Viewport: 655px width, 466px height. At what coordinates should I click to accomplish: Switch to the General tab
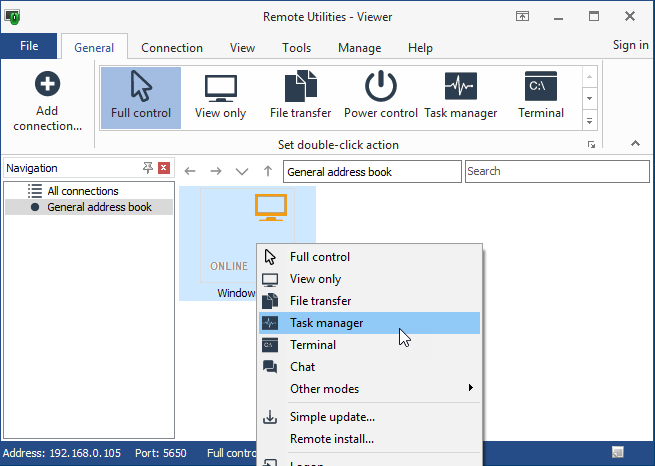coord(94,48)
